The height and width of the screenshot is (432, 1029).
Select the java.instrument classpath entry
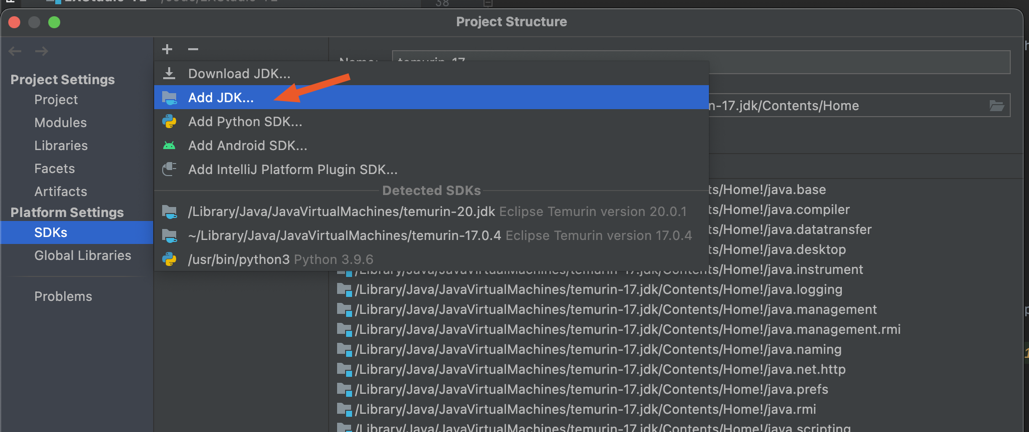coord(600,270)
